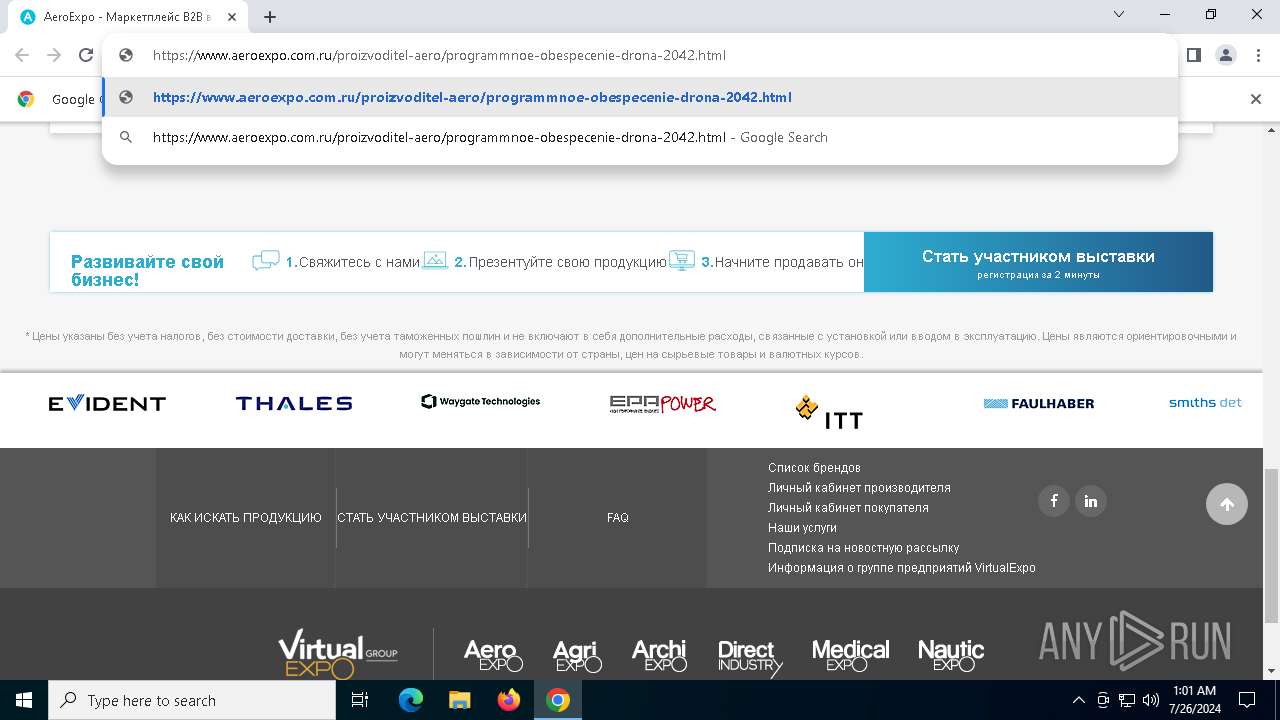This screenshot has width=1280, height=720.
Task: Open the Chrome profile avatar
Action: (x=1226, y=55)
